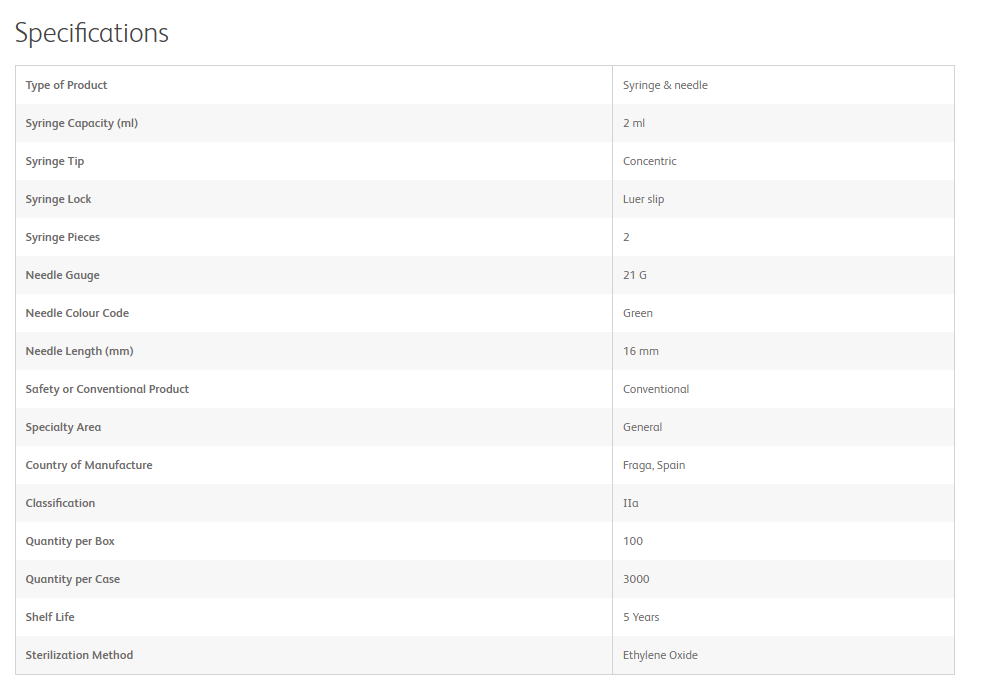Click the Concentric value
Image resolution: width=991 pixels, height=683 pixels.
tap(650, 161)
